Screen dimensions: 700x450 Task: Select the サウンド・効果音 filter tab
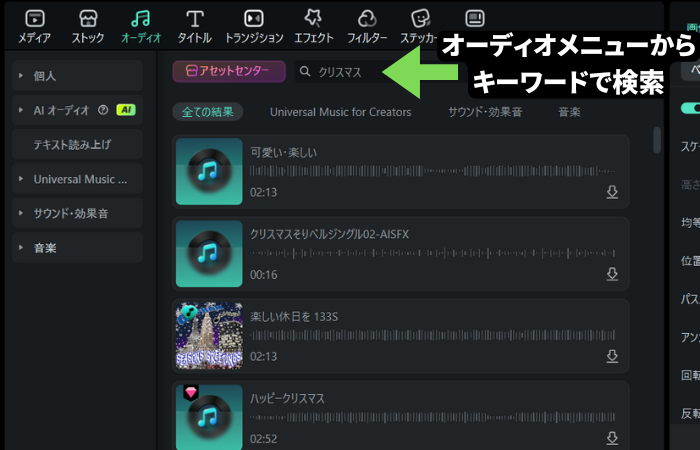click(x=485, y=112)
